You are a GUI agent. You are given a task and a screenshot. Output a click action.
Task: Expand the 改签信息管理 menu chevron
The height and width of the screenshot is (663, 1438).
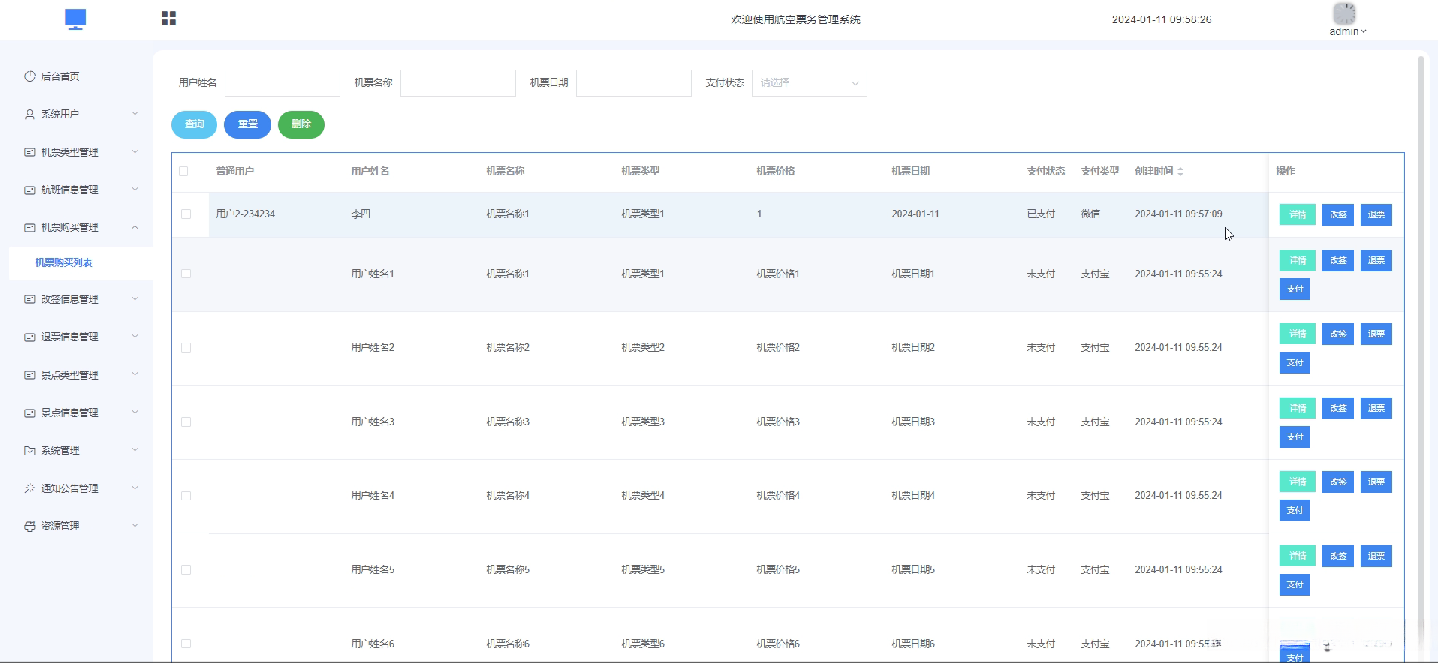point(135,299)
